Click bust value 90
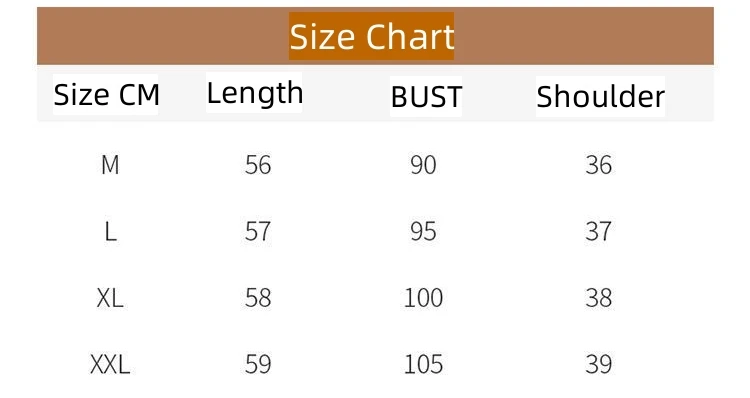 click(x=423, y=165)
